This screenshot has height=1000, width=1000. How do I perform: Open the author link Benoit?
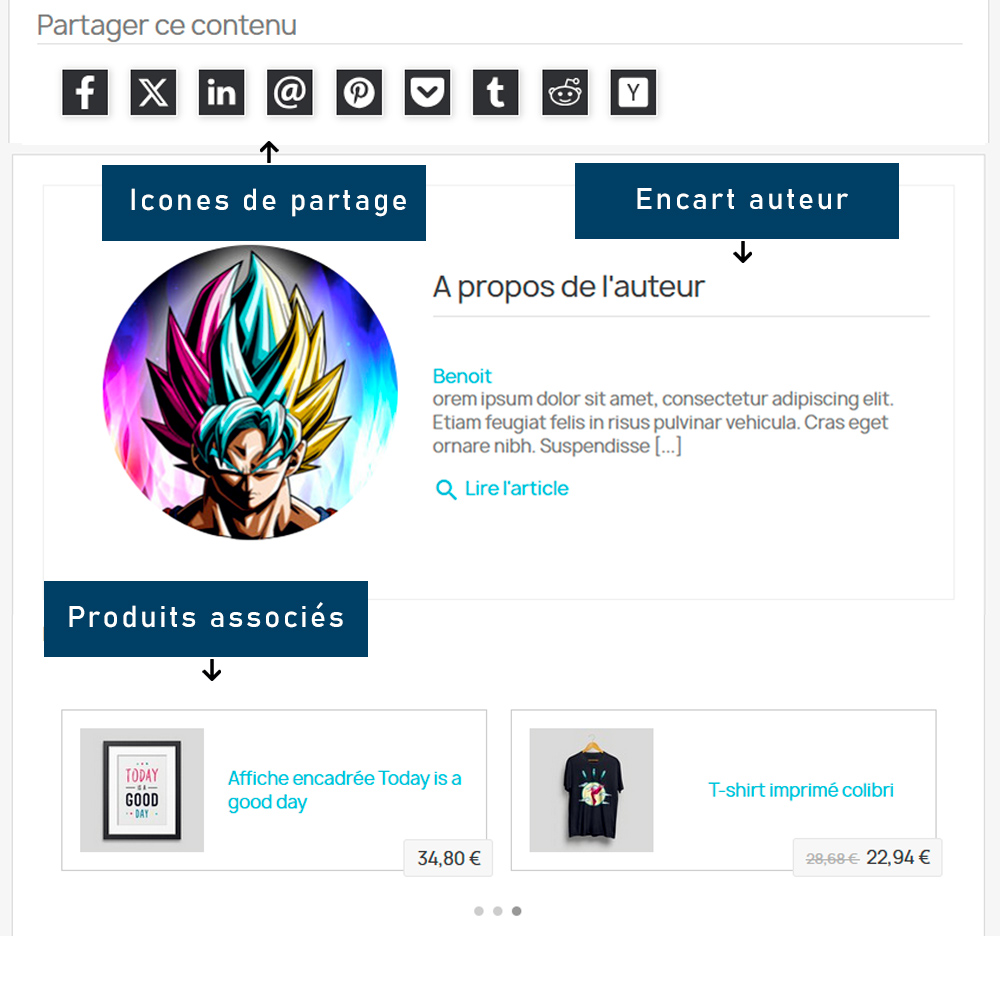point(462,376)
